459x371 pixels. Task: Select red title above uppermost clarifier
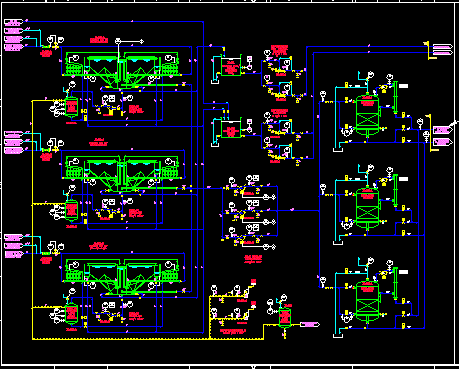tap(99, 40)
